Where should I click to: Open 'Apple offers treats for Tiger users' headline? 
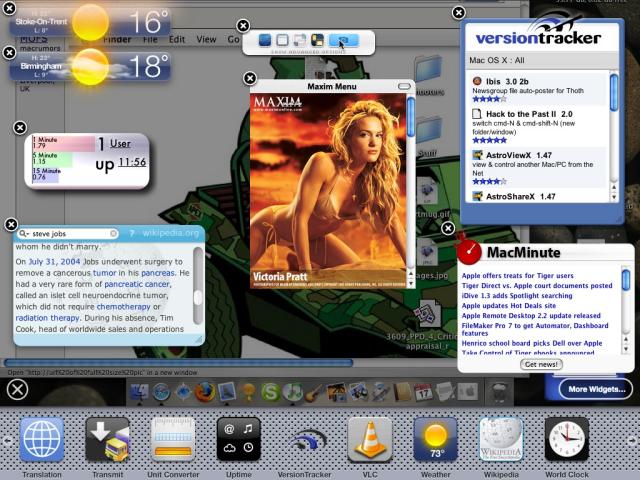(x=517, y=275)
